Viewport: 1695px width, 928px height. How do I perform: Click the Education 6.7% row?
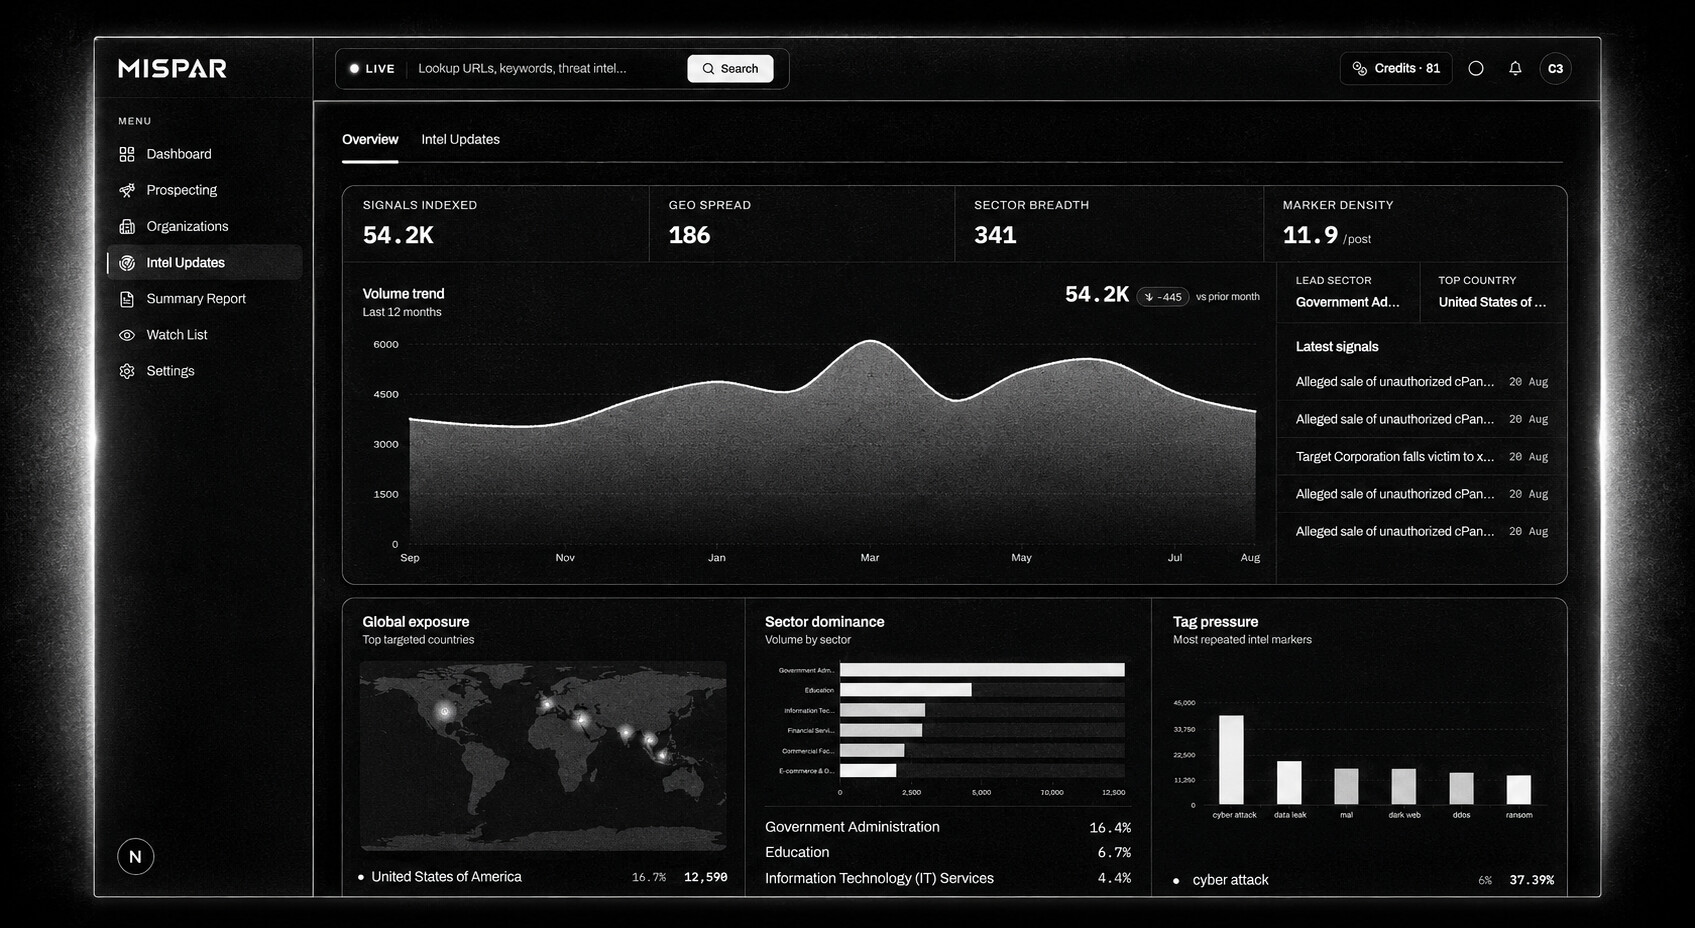pyautogui.click(x=948, y=852)
